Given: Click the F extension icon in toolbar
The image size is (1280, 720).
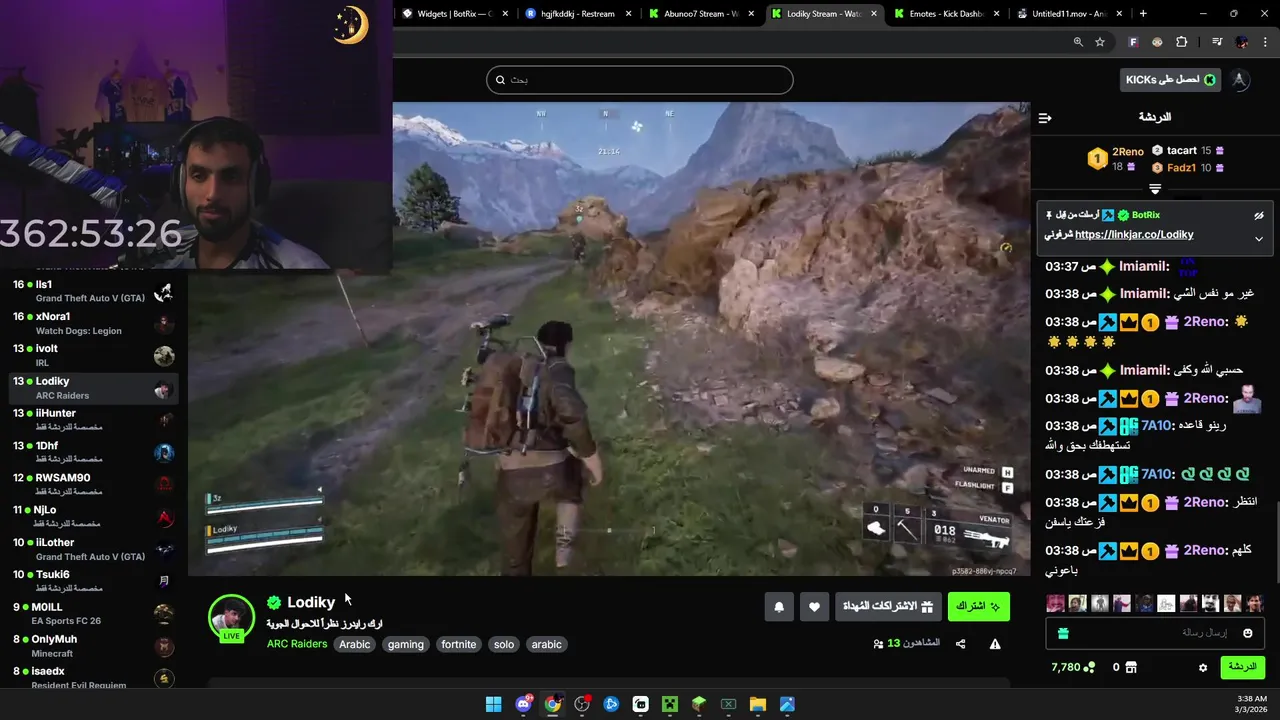Looking at the screenshot, I should pyautogui.click(x=1133, y=42).
